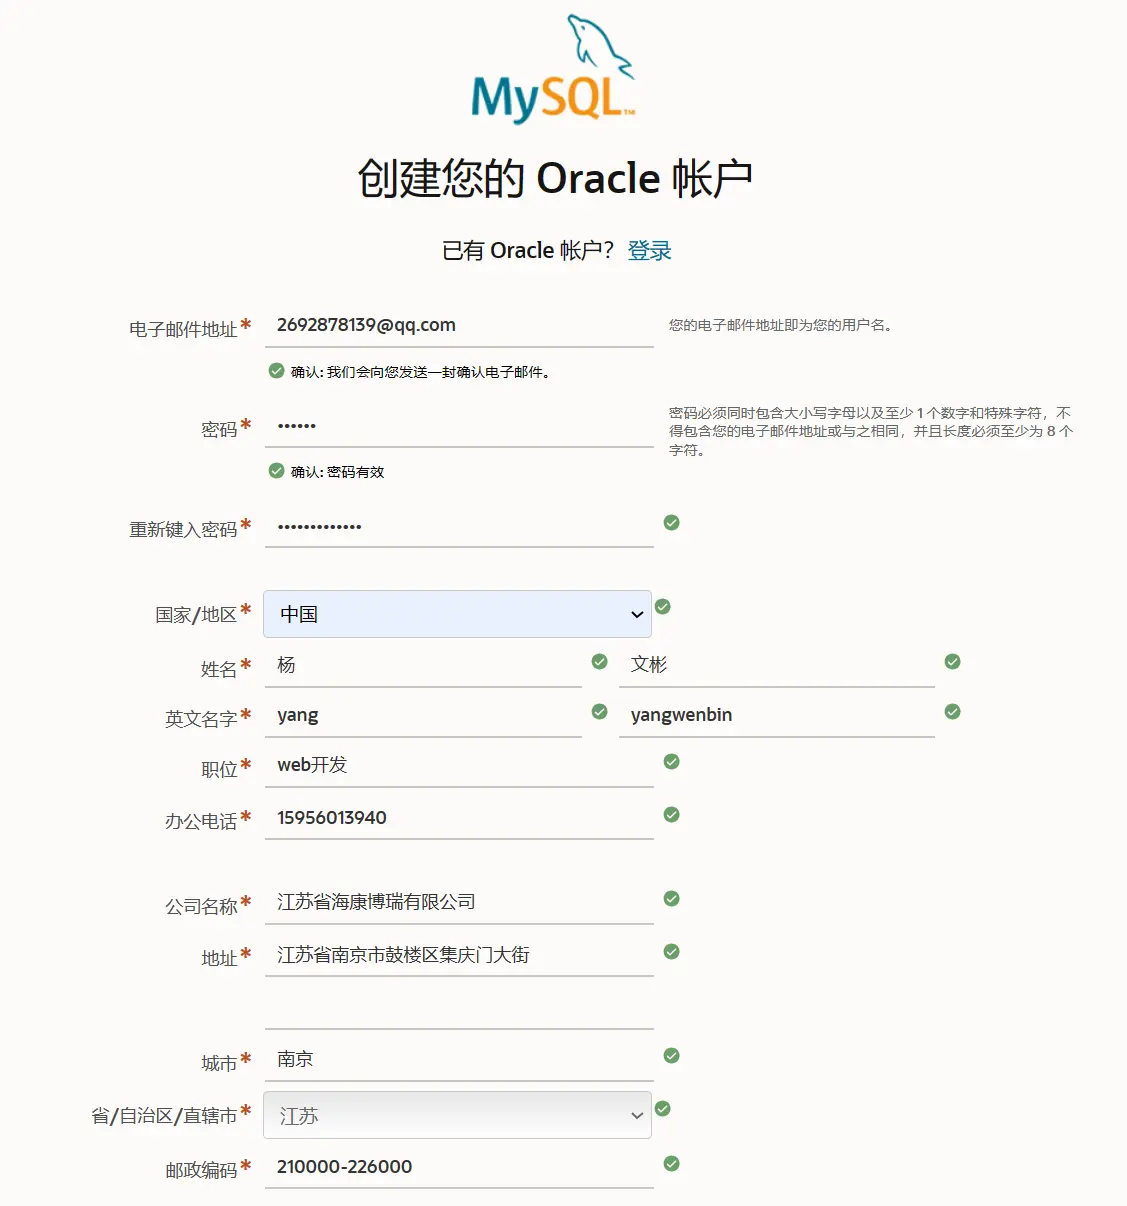The width and height of the screenshot is (1127, 1206).
Task: Click the green checkmark beside 地址 field
Action: point(672,952)
